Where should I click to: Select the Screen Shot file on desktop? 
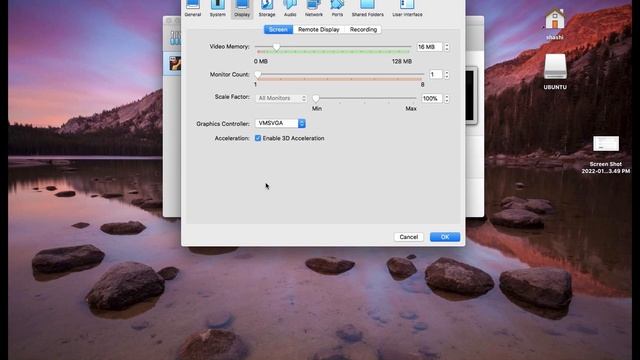point(606,155)
